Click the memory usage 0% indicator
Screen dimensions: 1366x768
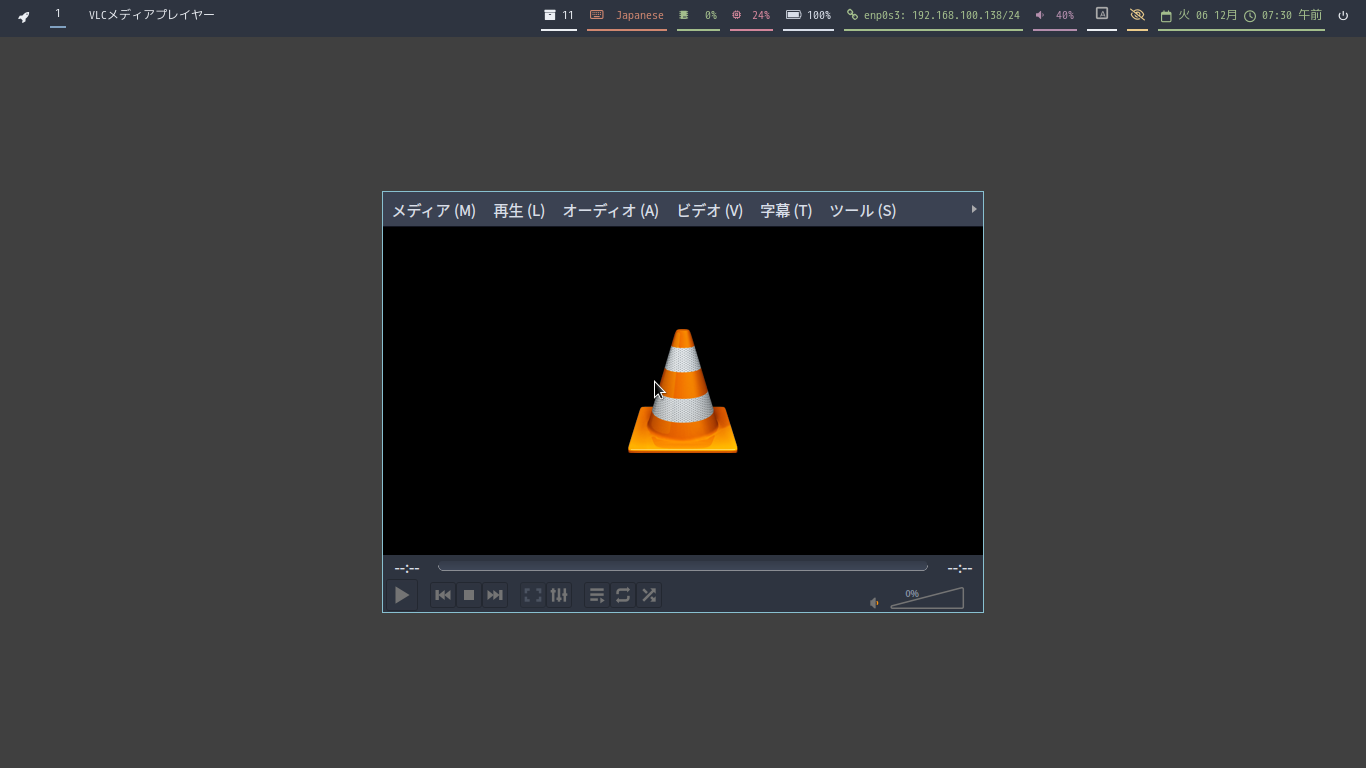[698, 15]
